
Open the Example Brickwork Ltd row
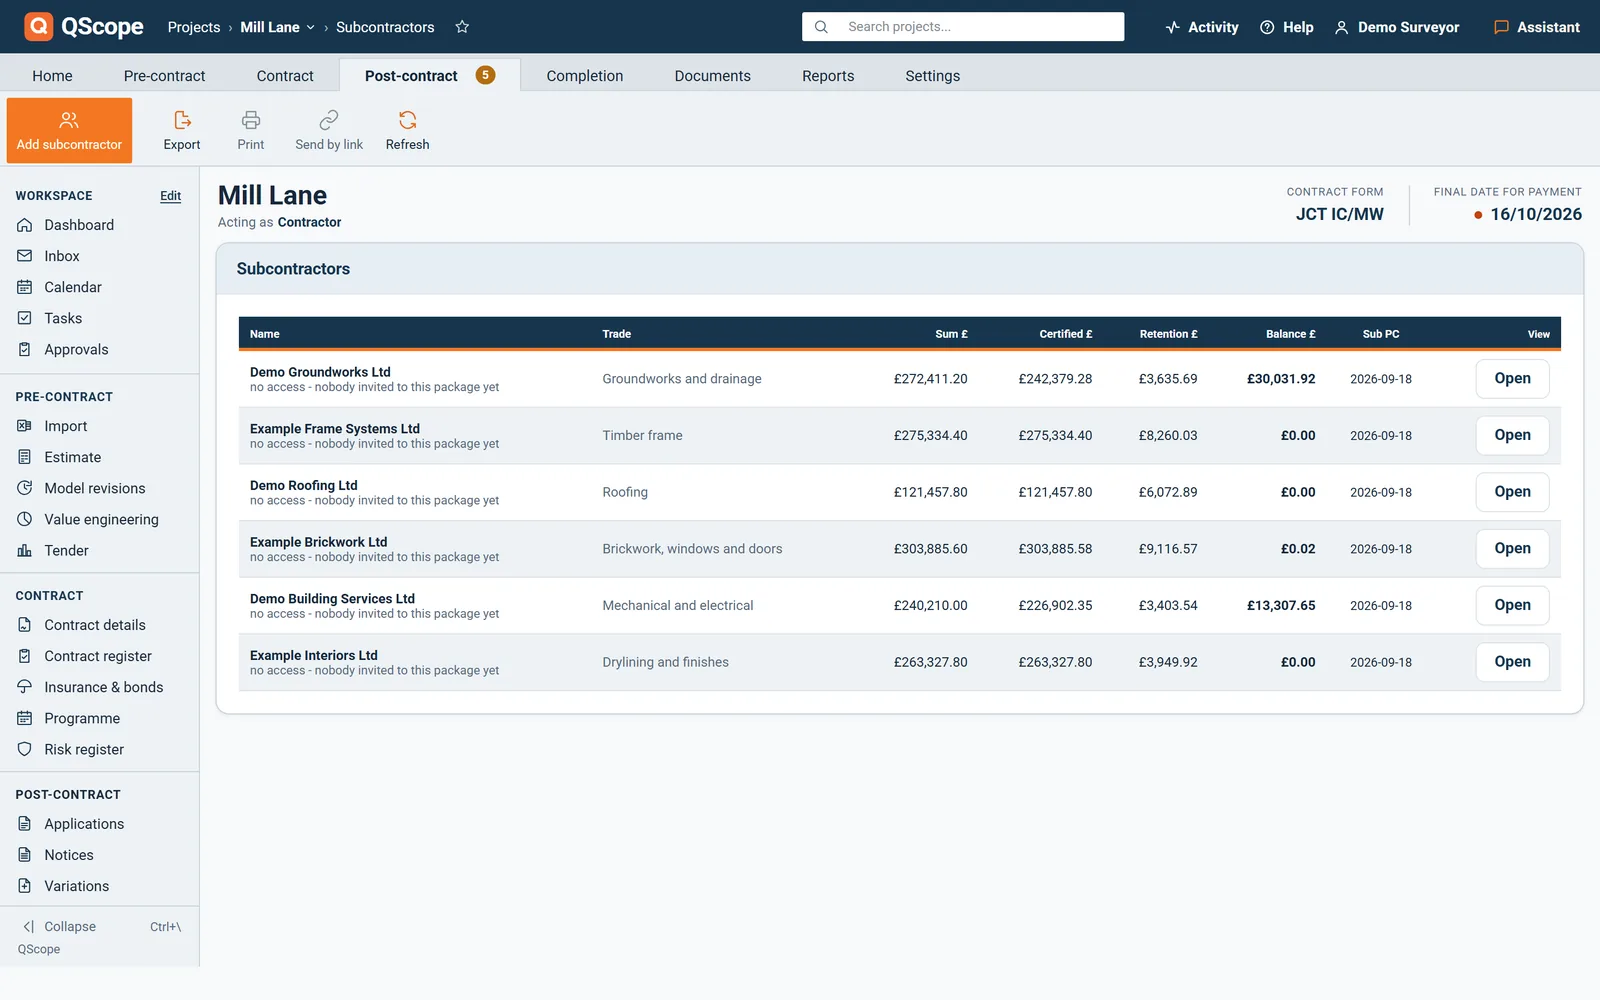1512,549
